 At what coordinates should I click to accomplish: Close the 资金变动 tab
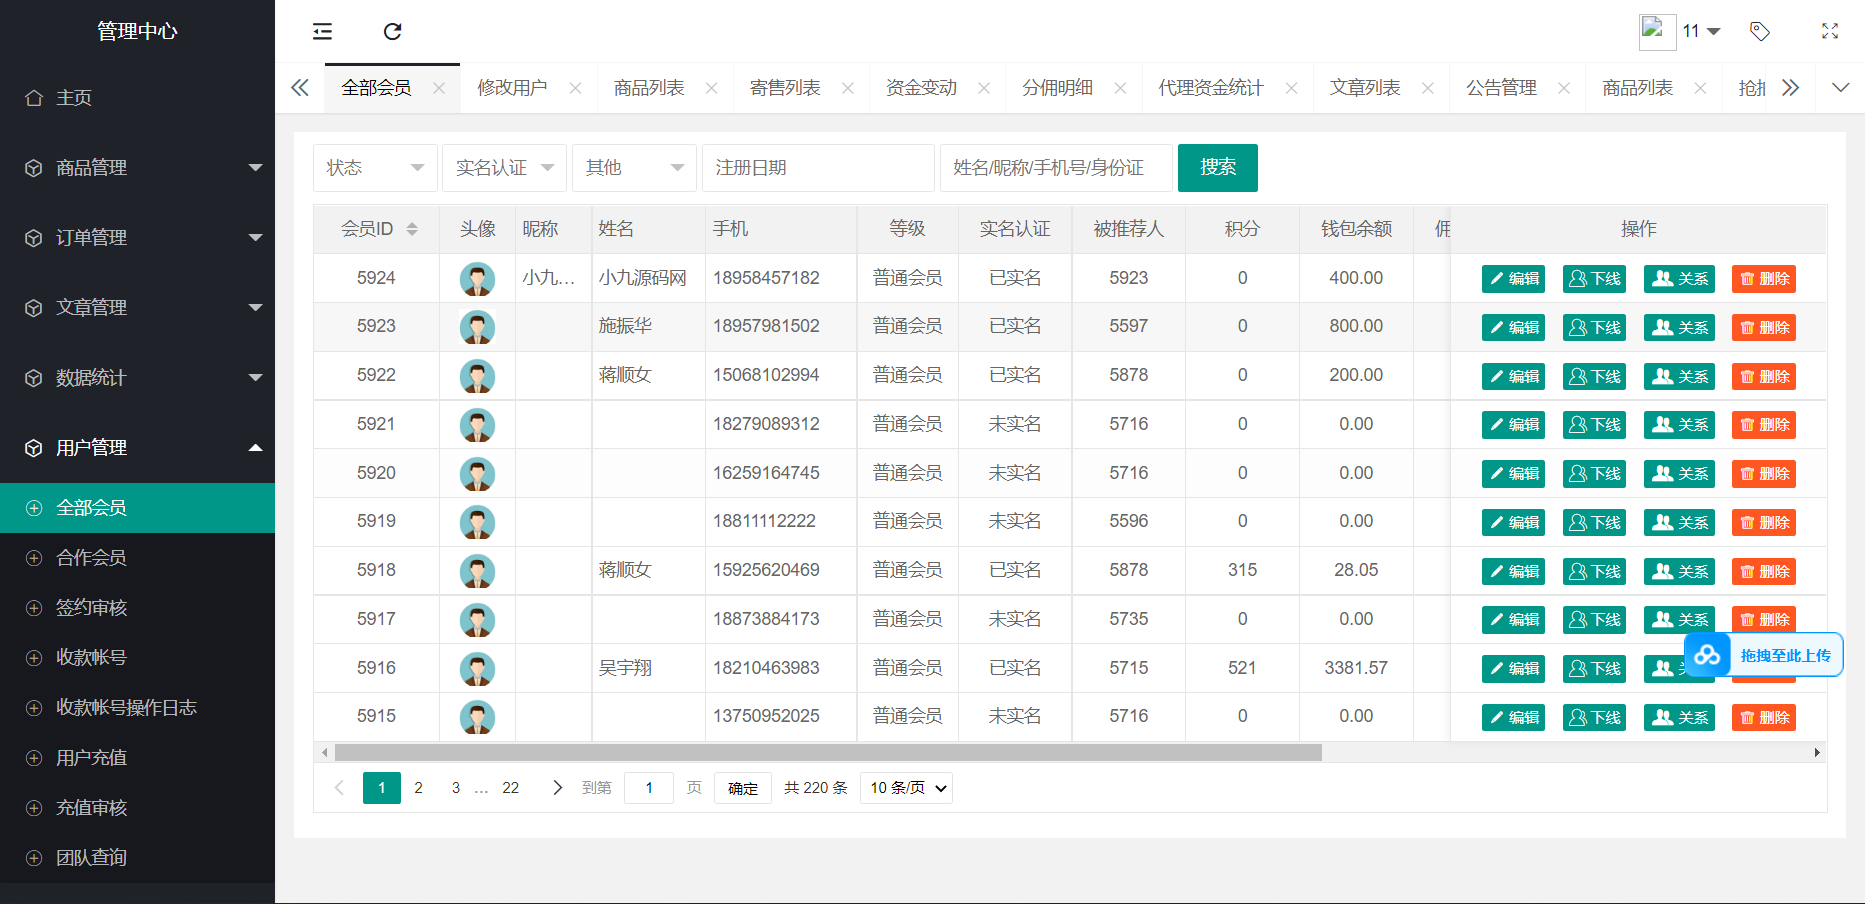pyautogui.click(x=984, y=88)
